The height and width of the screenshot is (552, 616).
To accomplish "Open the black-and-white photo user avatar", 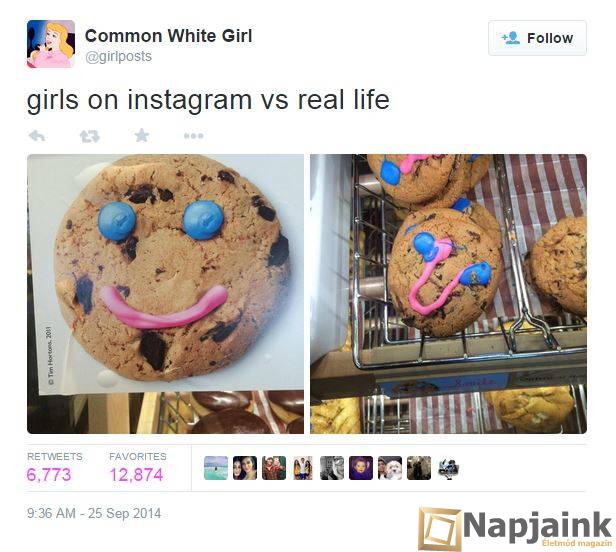I will [332, 468].
